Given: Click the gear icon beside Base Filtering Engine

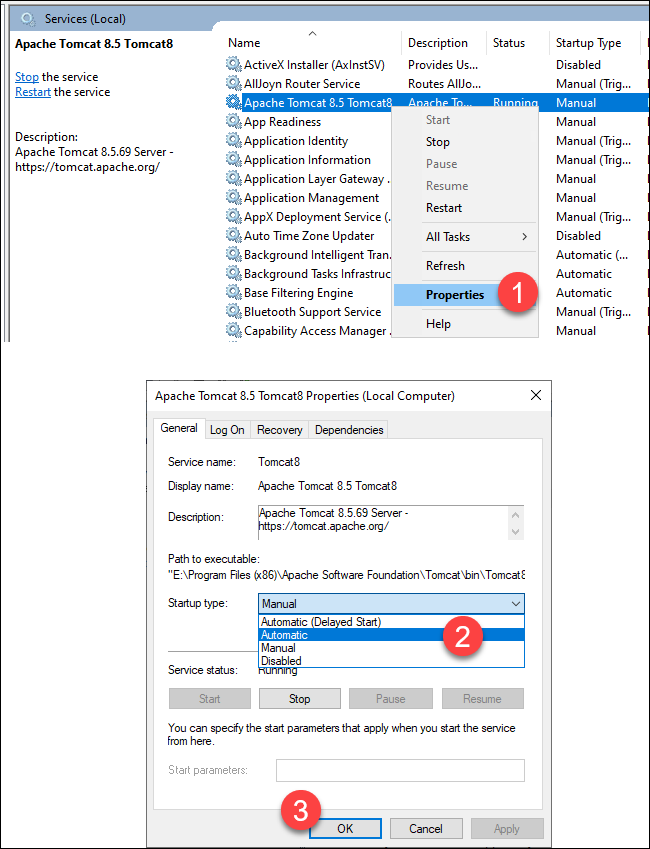Looking at the screenshot, I should [x=233, y=292].
